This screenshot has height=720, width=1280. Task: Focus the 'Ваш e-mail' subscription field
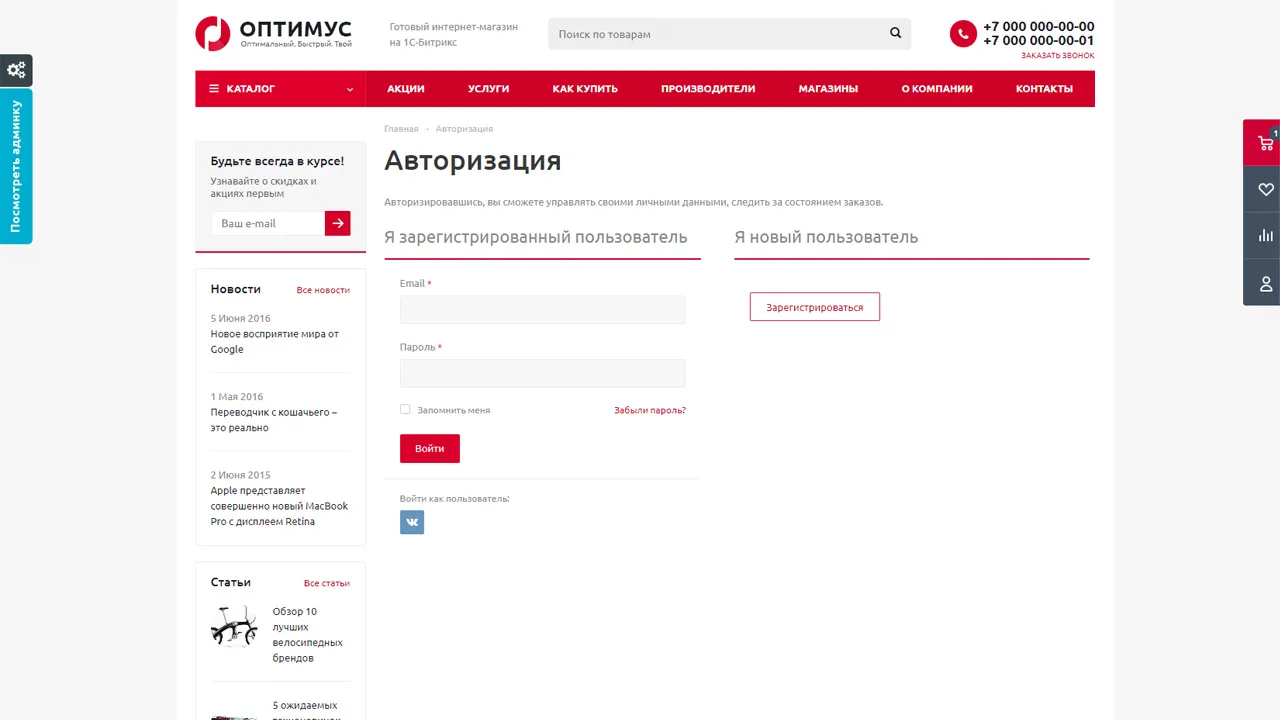(x=268, y=223)
